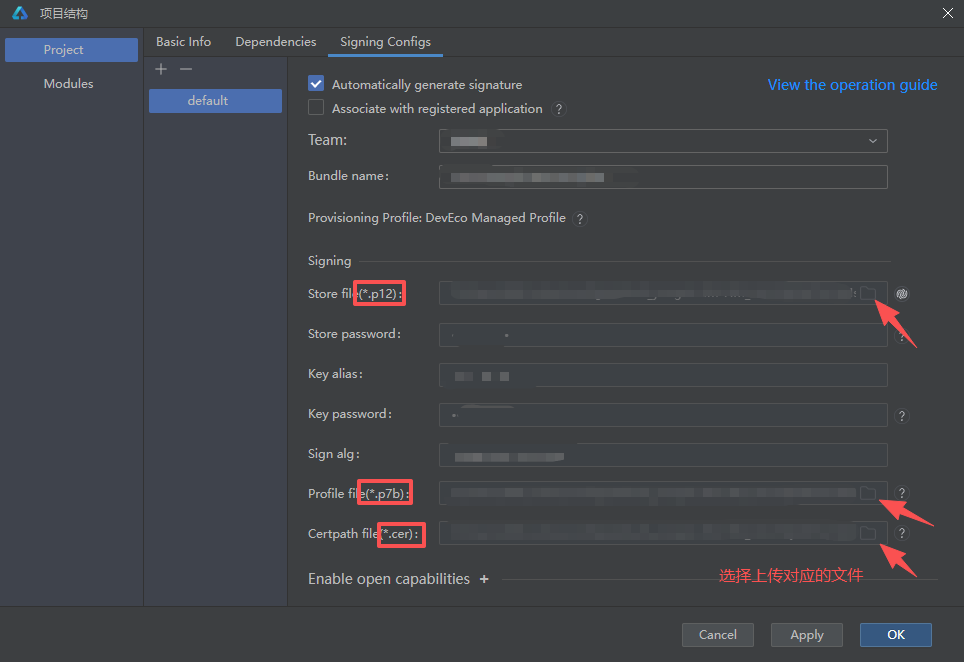
Task: Add a new signing config with plus icon
Action: pos(161,69)
